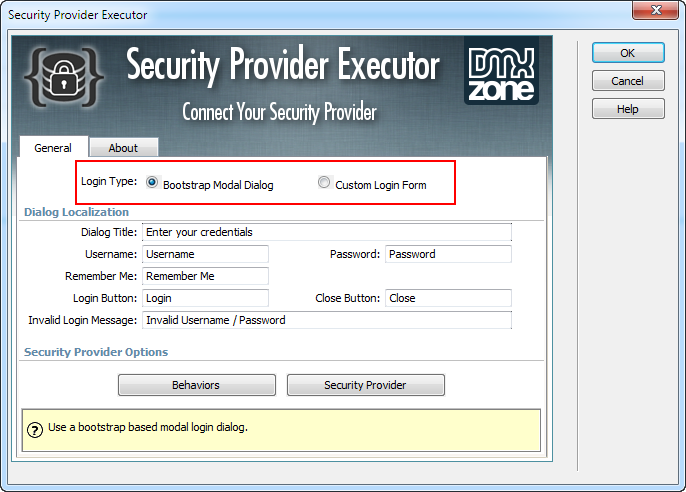Viewport: 686px width, 492px height.
Task: Click the 'Remember Me:' label
Action: (101, 276)
